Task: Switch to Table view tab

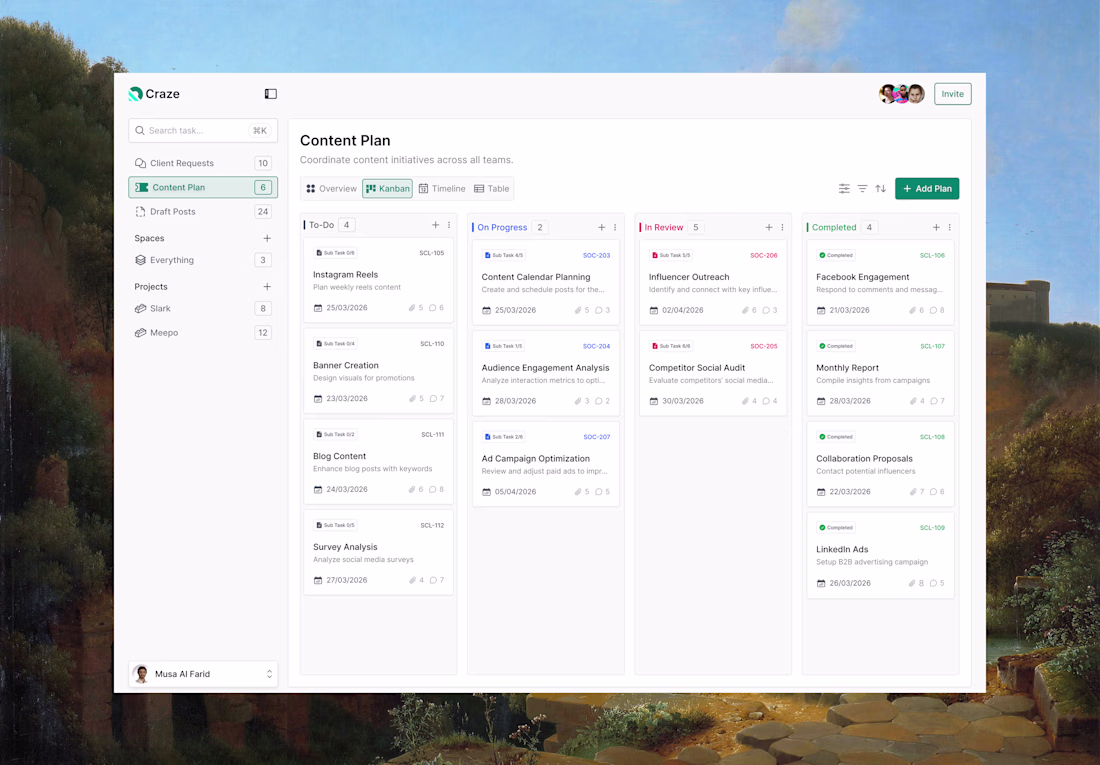Action: pos(492,189)
